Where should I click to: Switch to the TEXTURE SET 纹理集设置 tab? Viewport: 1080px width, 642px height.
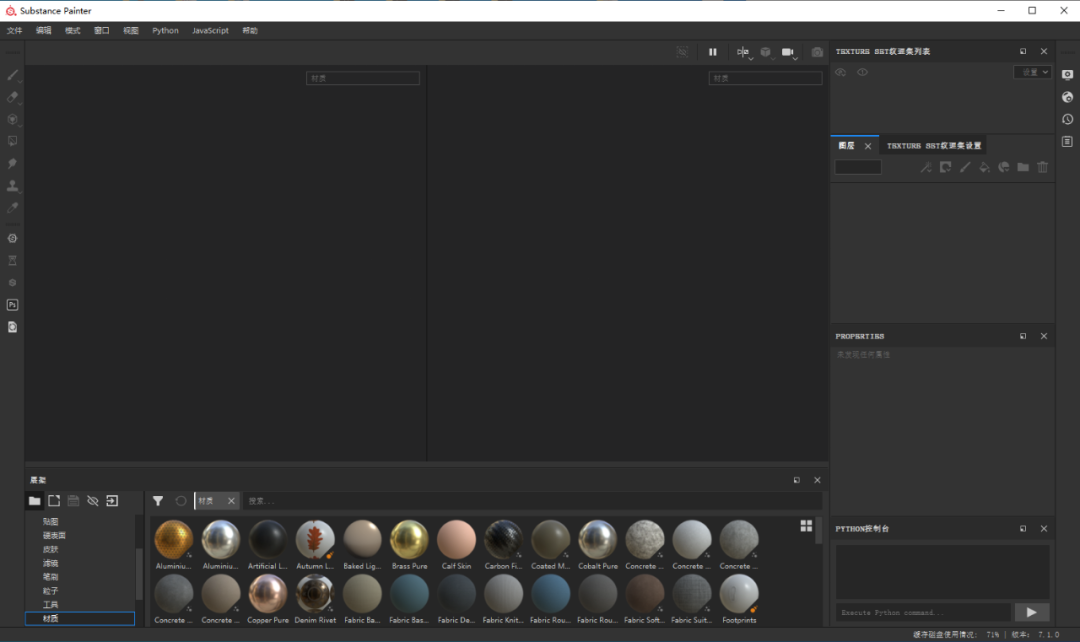[x=933, y=146]
